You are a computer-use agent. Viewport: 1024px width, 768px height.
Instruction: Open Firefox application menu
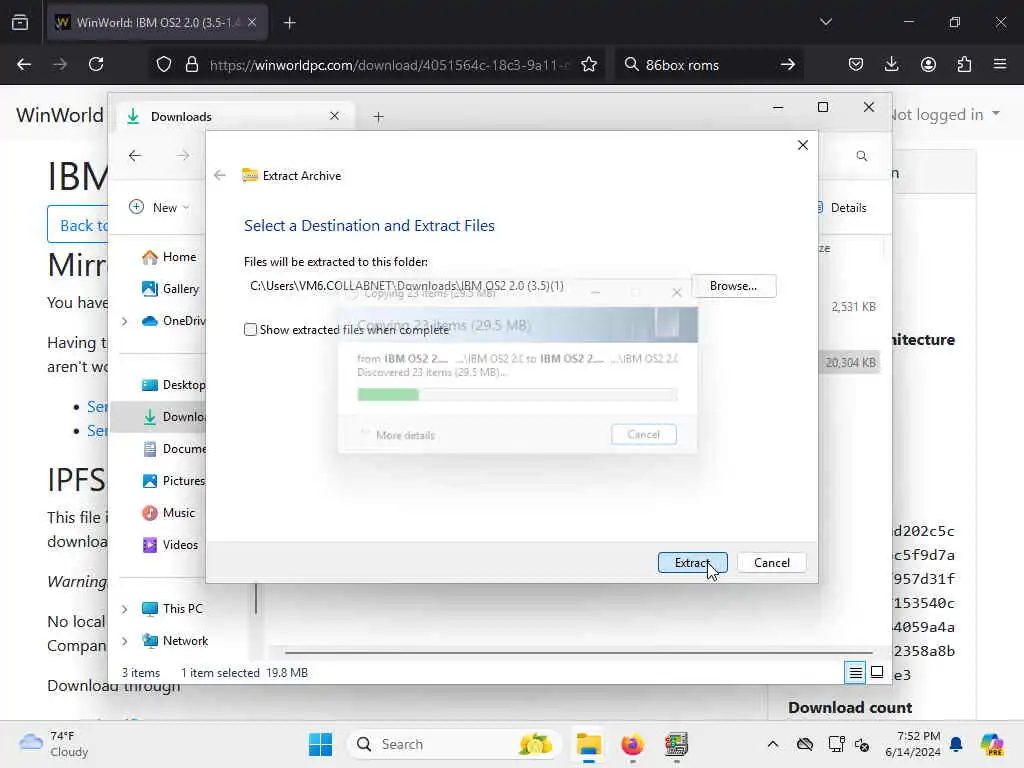click(1000, 64)
